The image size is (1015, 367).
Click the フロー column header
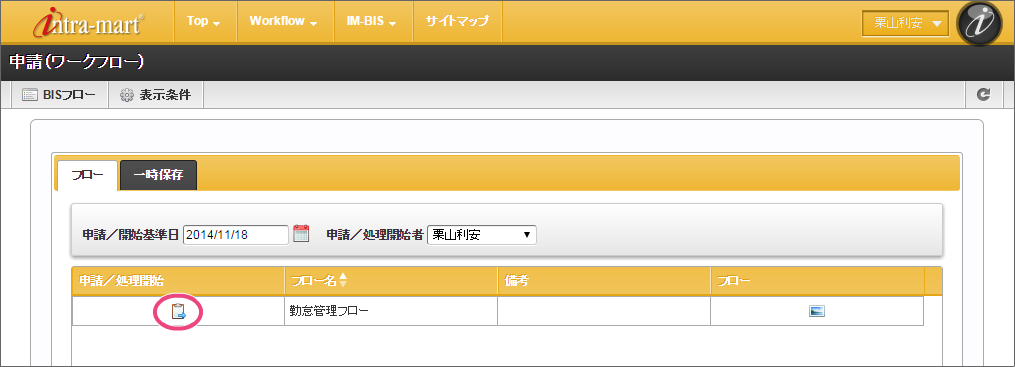point(817,281)
